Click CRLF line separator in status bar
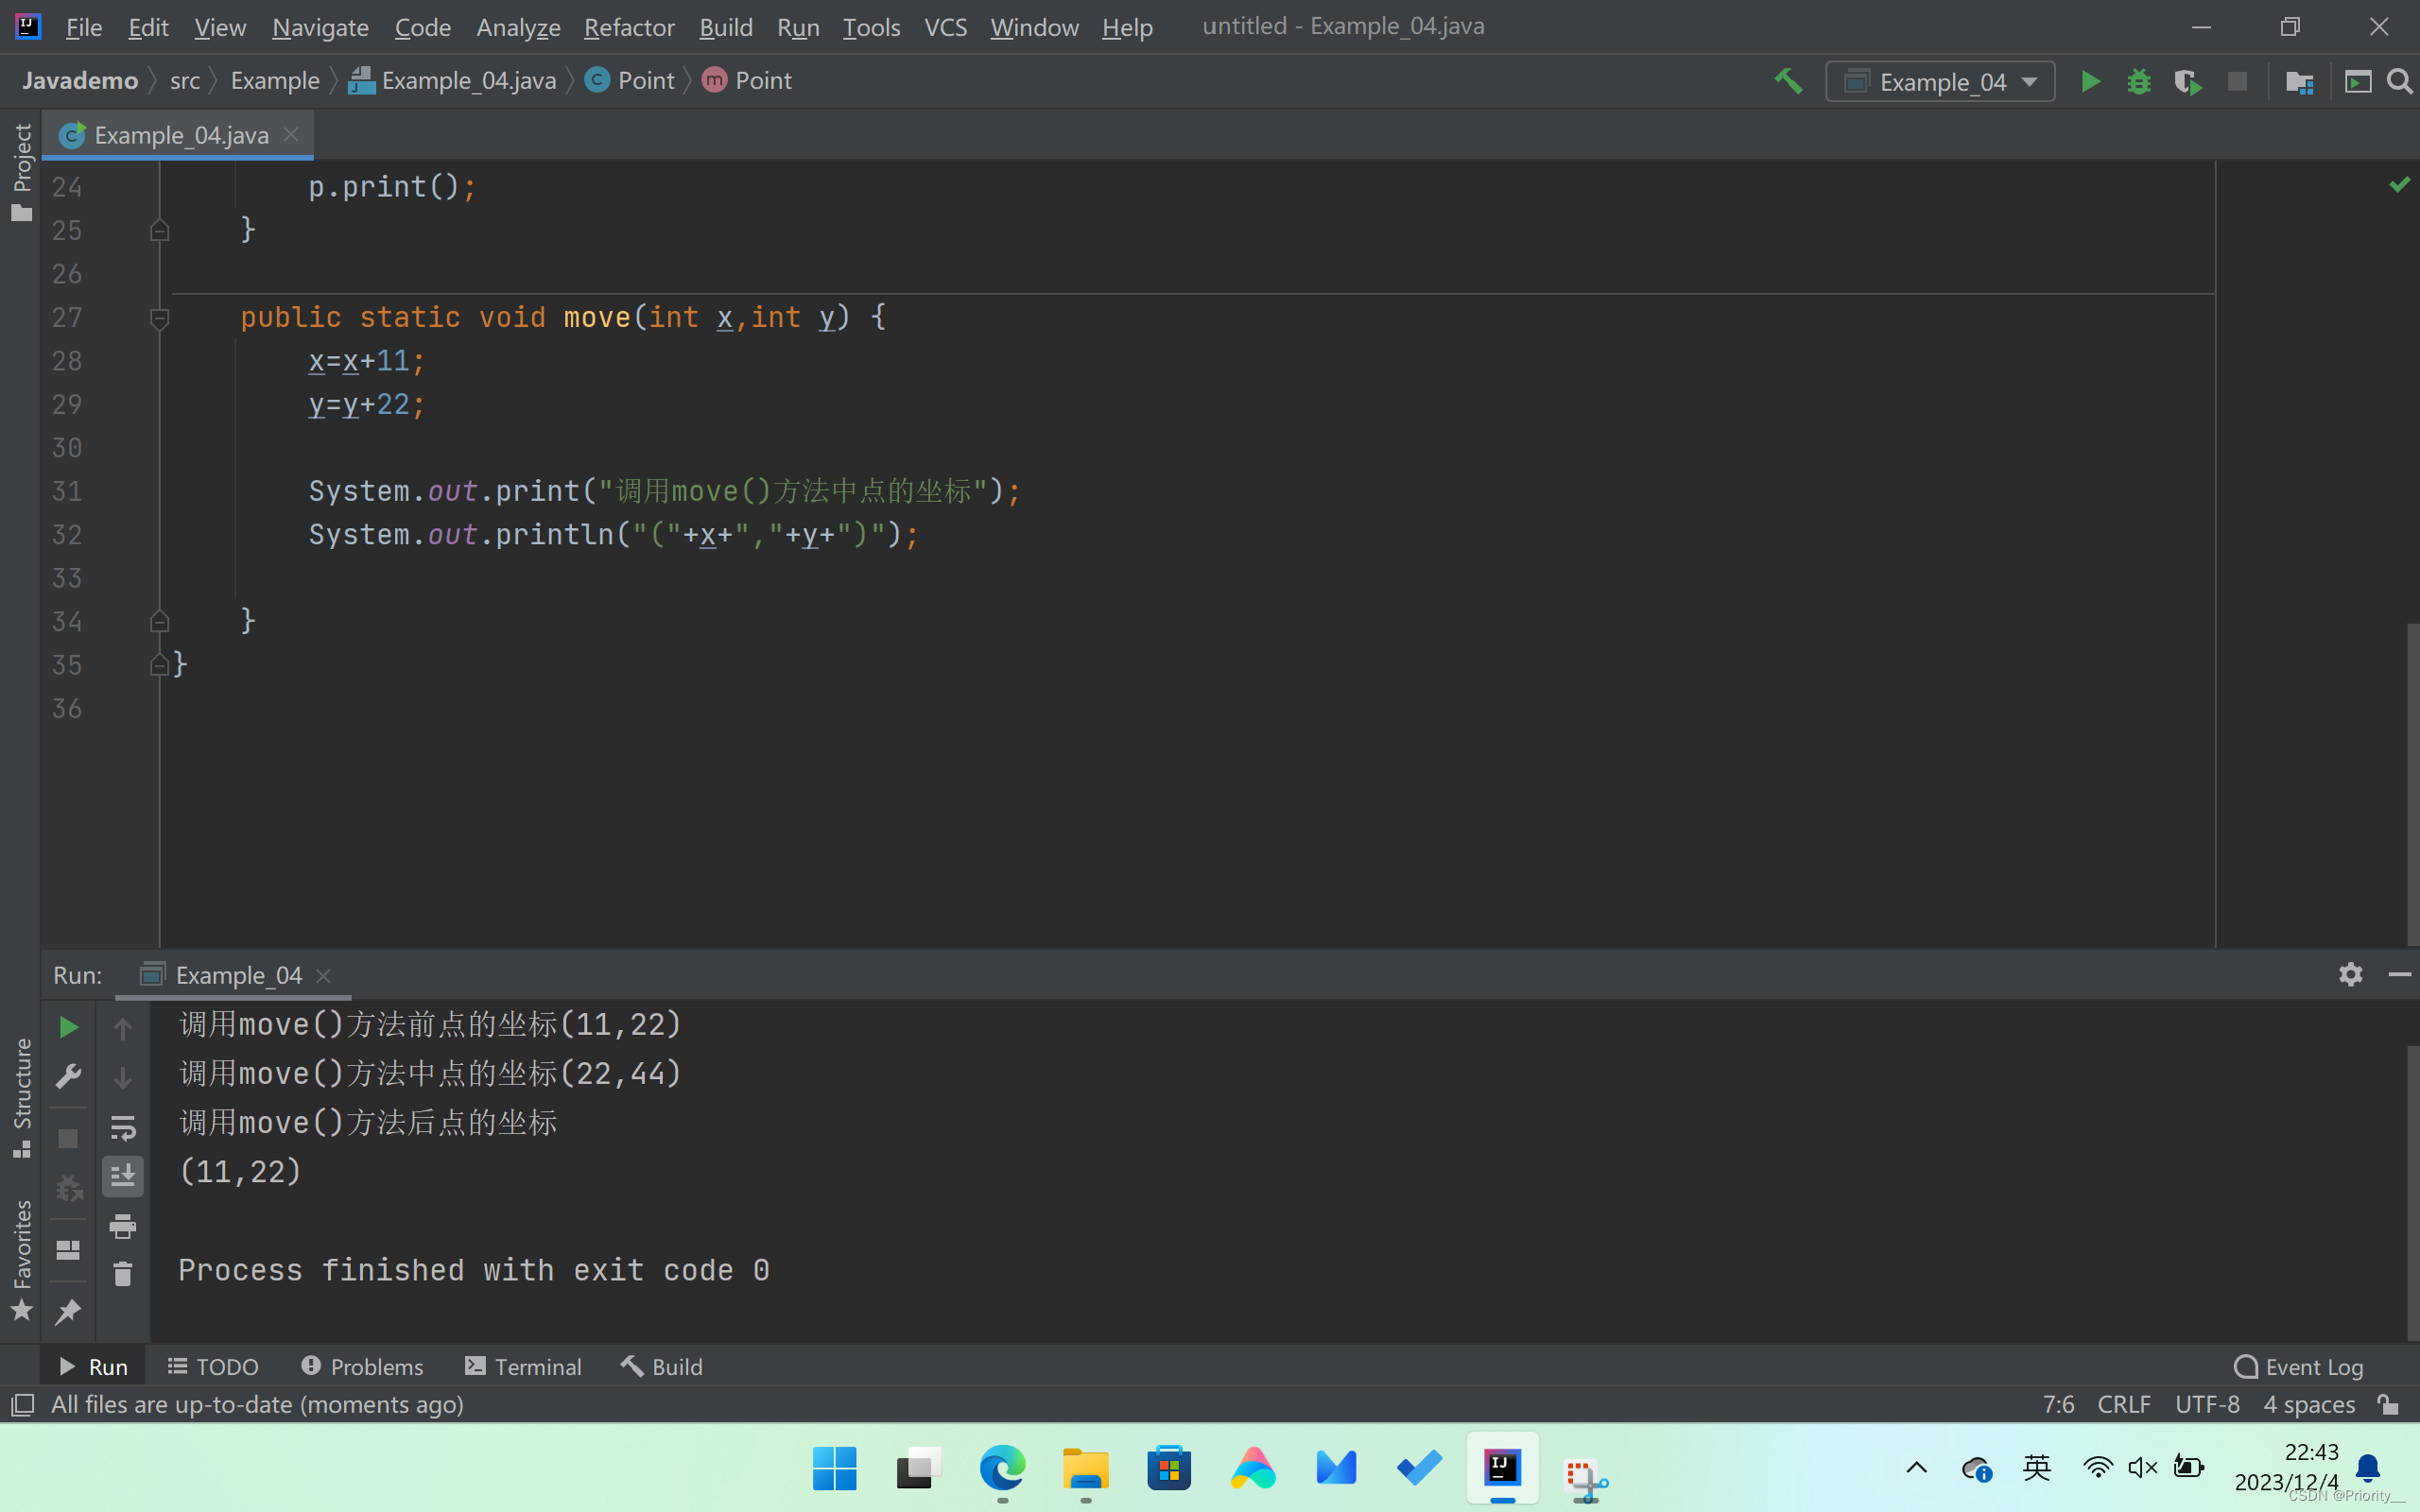Viewport: 2420px width, 1512px height. (2123, 1404)
